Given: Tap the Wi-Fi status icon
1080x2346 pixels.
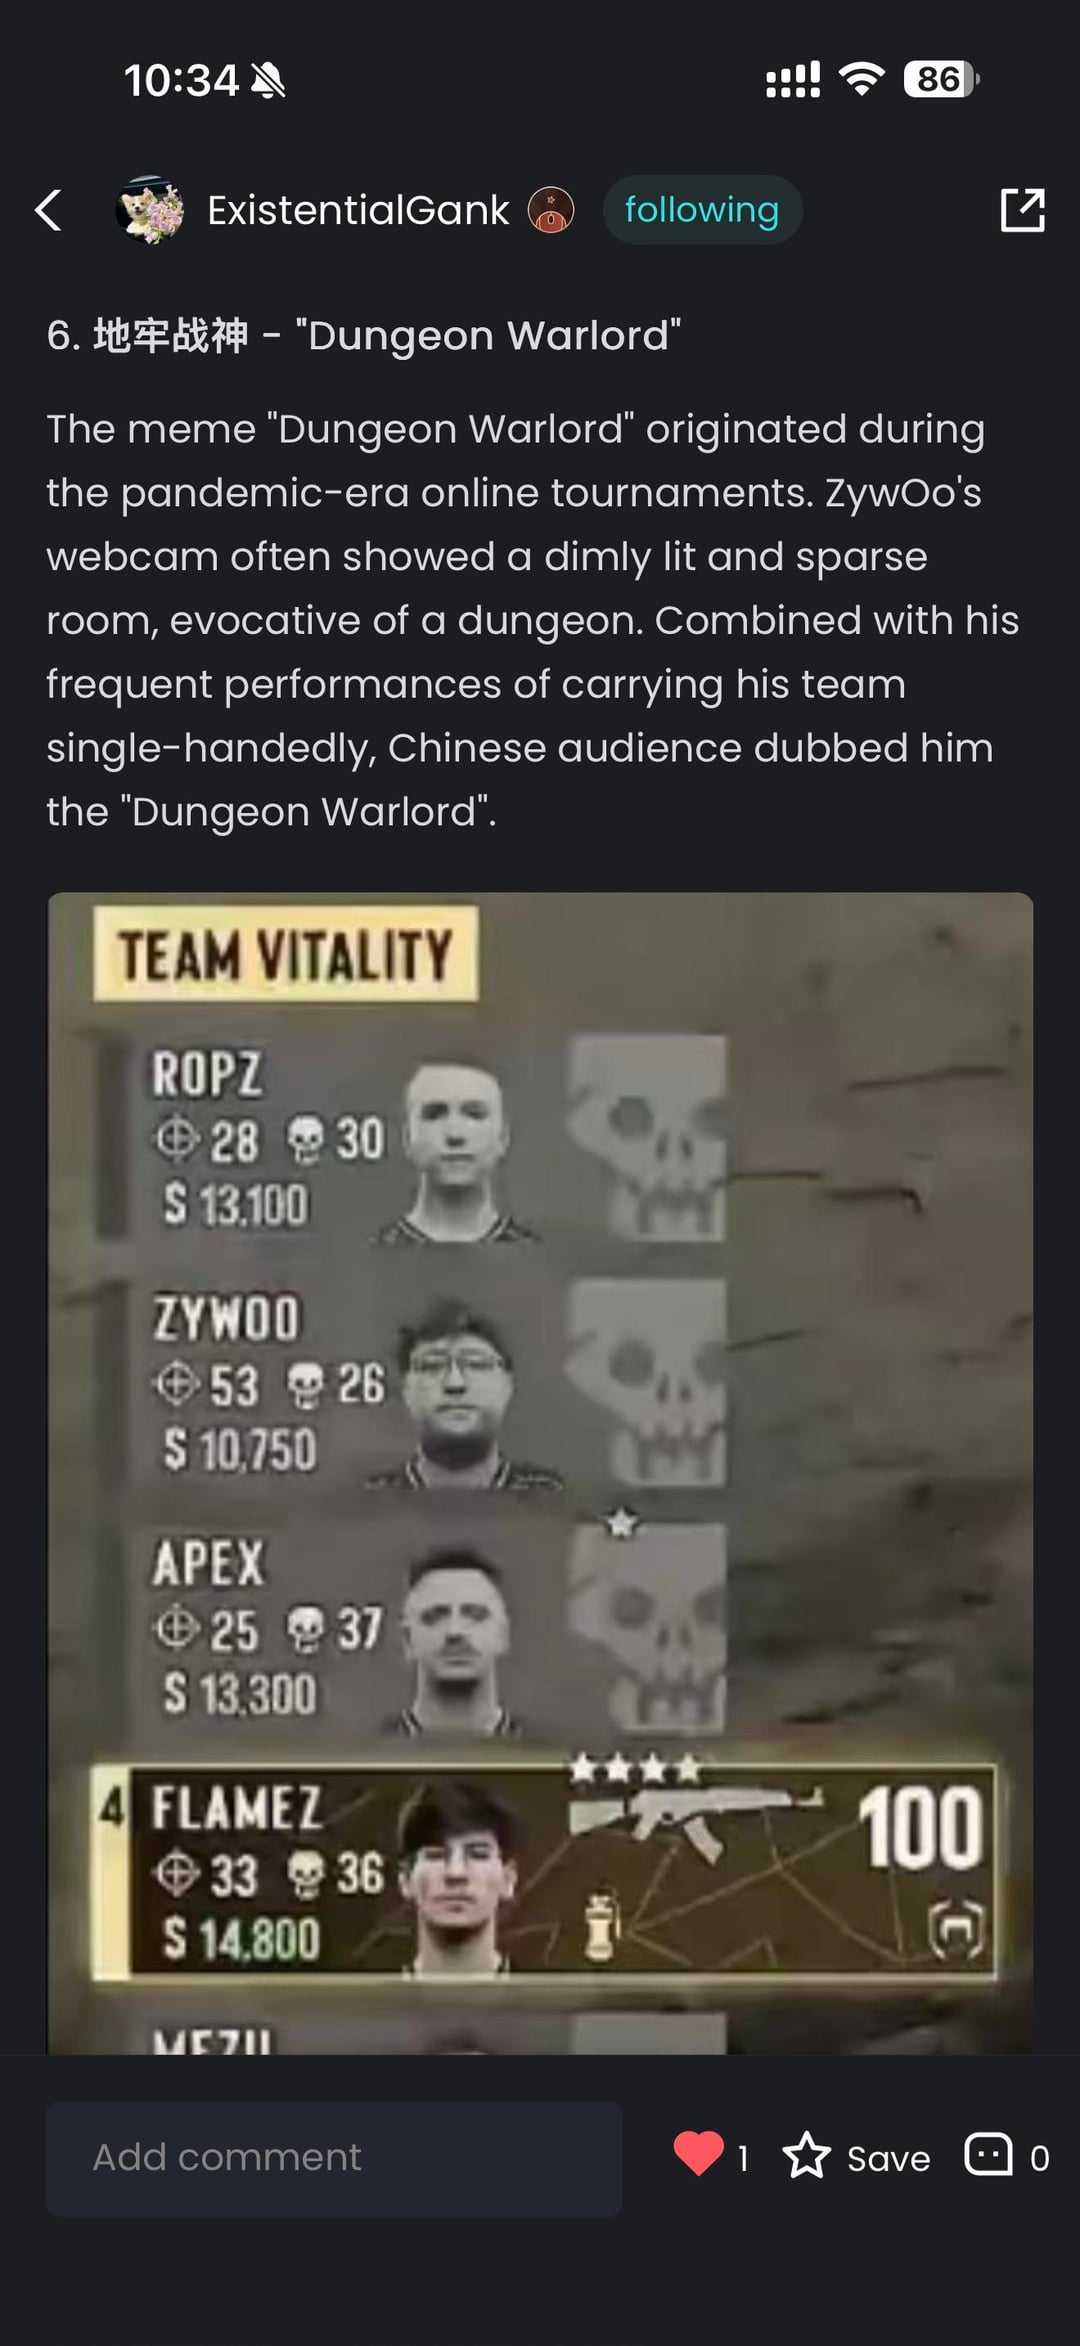Looking at the screenshot, I should 862,79.
